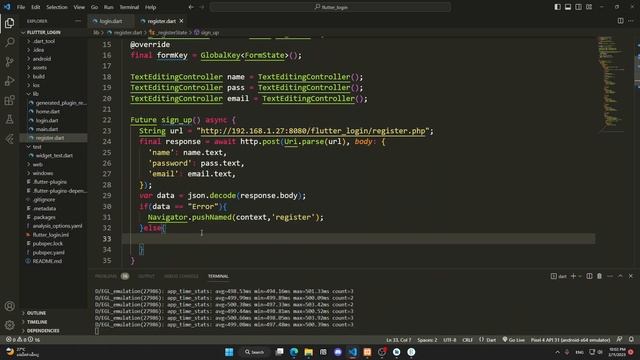Open the Run menu
The height and width of the screenshot is (360, 640).
point(108,7)
